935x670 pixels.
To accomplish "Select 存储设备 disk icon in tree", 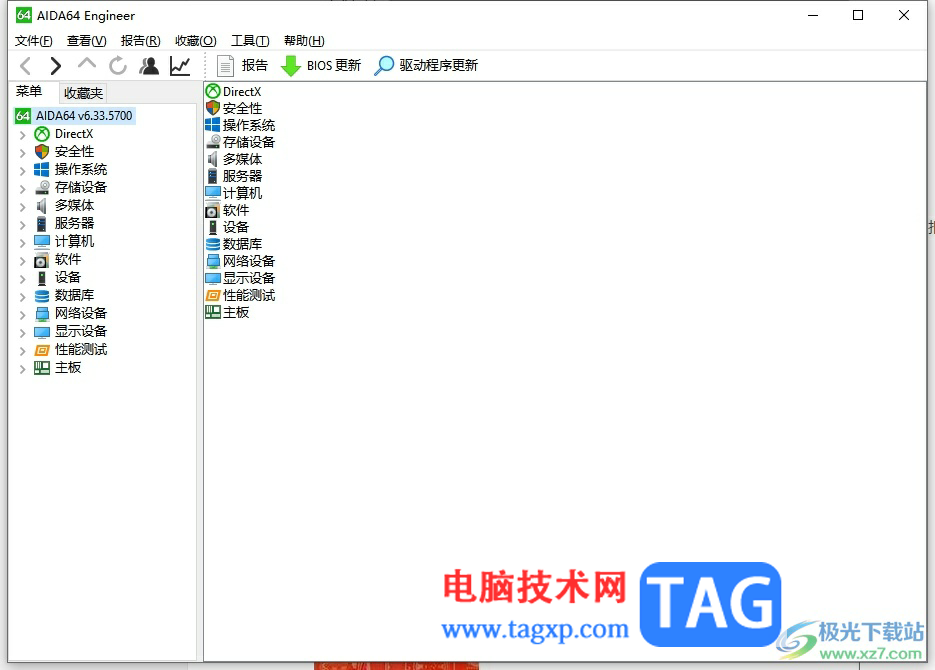I will (42, 188).
